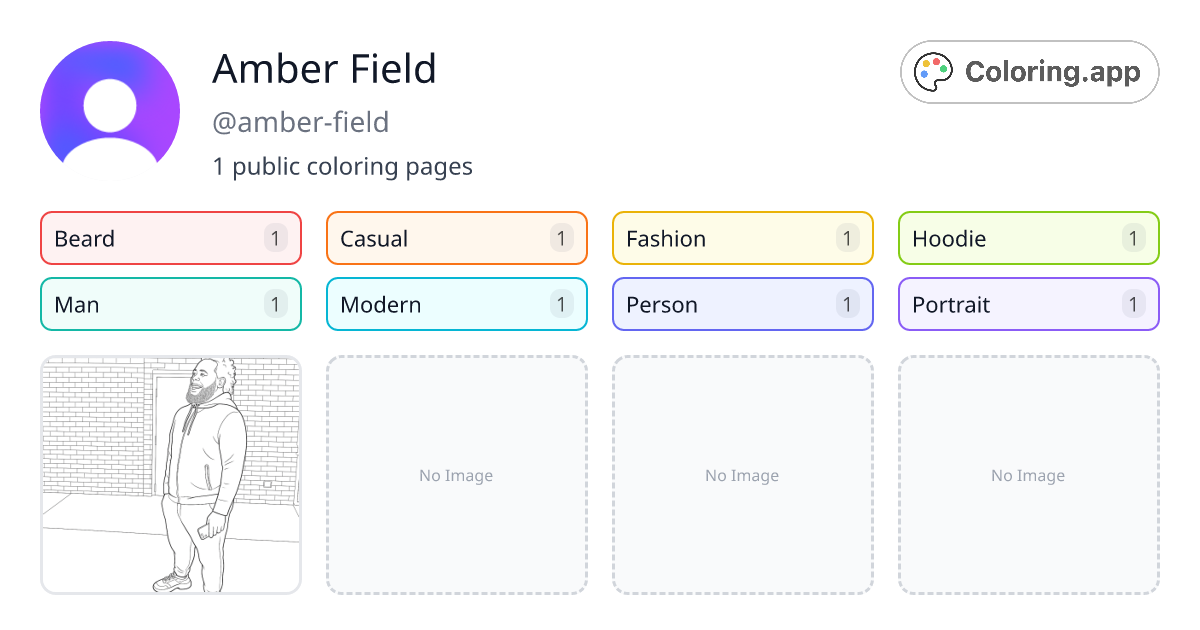Click the @amber-field username

tap(301, 122)
